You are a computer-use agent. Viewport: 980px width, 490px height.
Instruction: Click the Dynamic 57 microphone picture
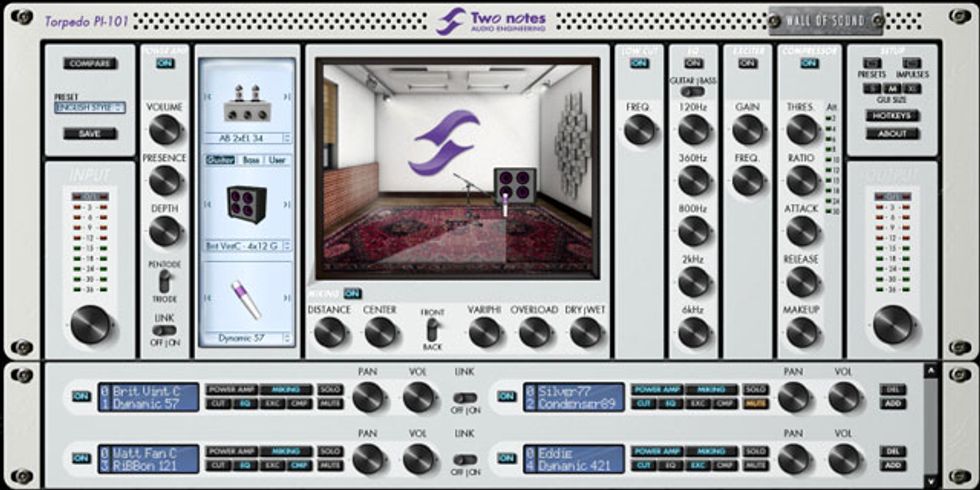(x=246, y=299)
